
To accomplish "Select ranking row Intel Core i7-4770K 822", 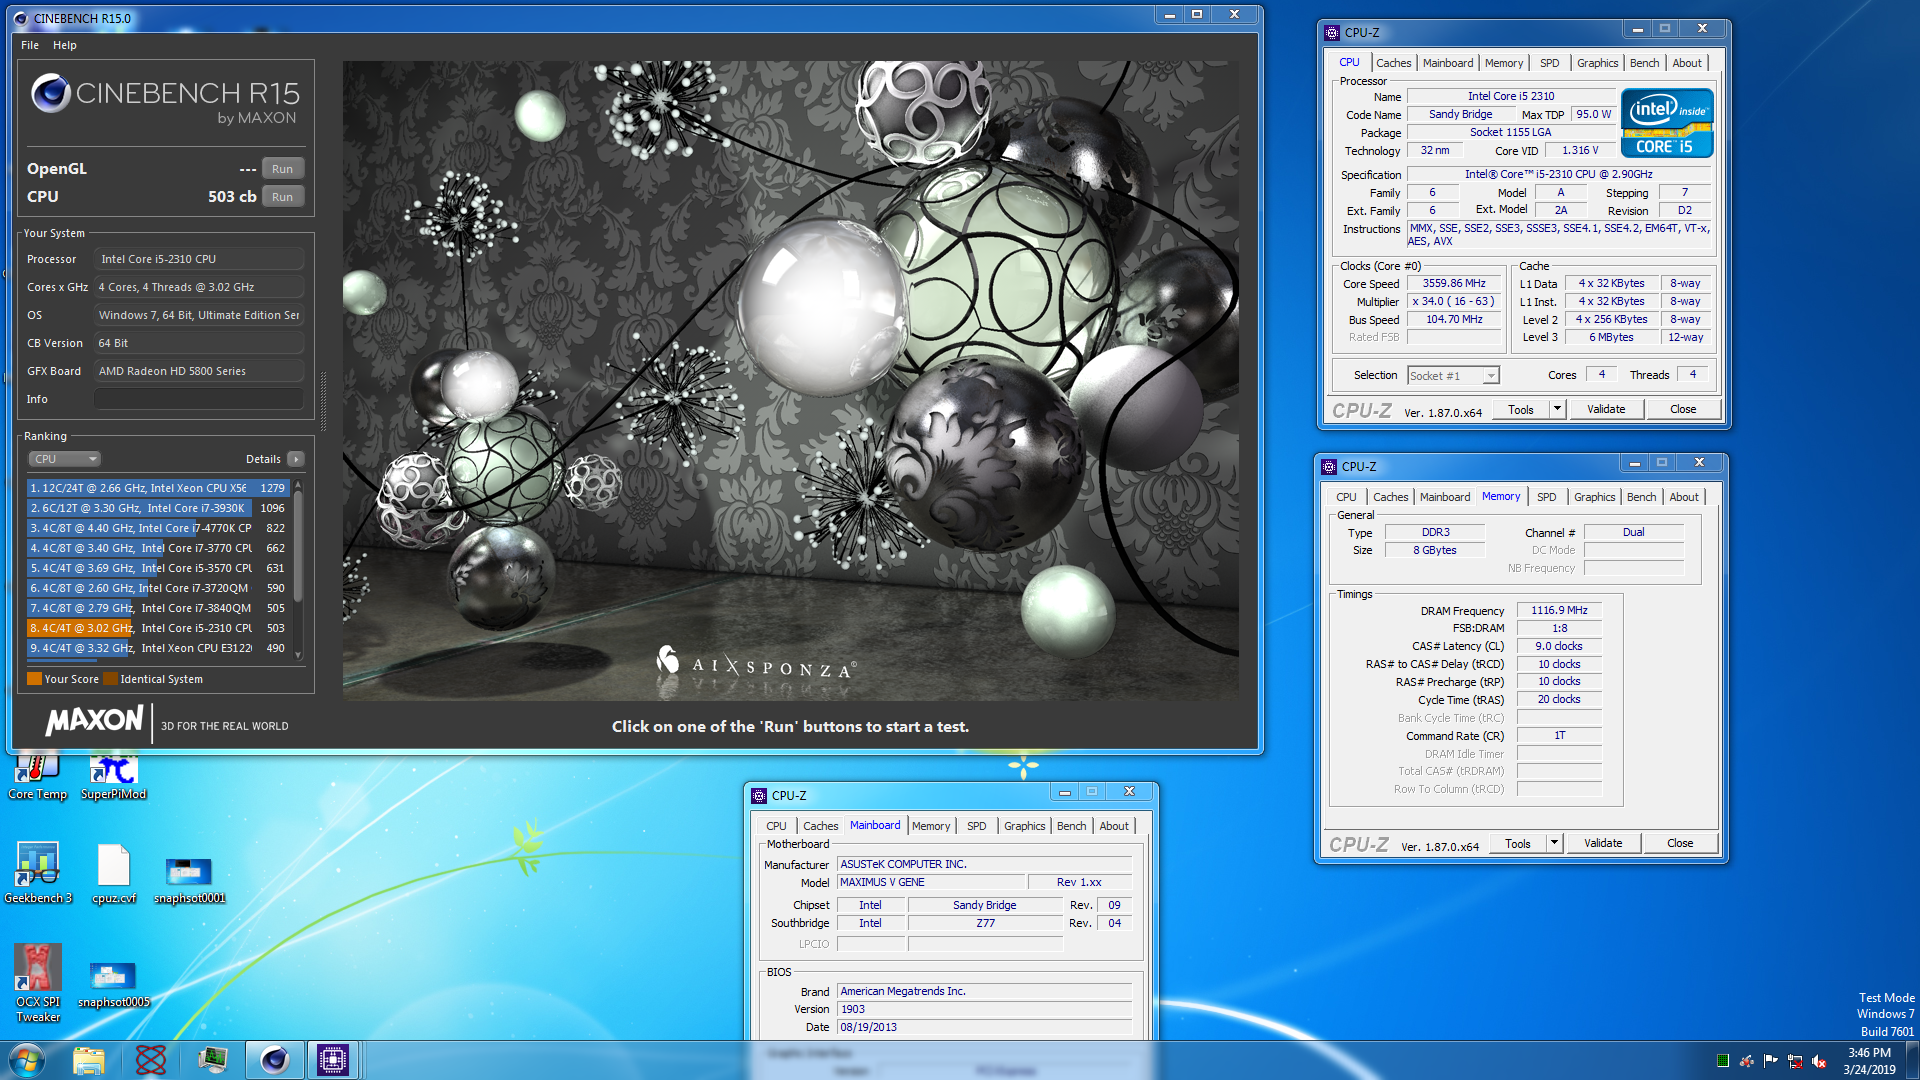I will click(x=158, y=528).
